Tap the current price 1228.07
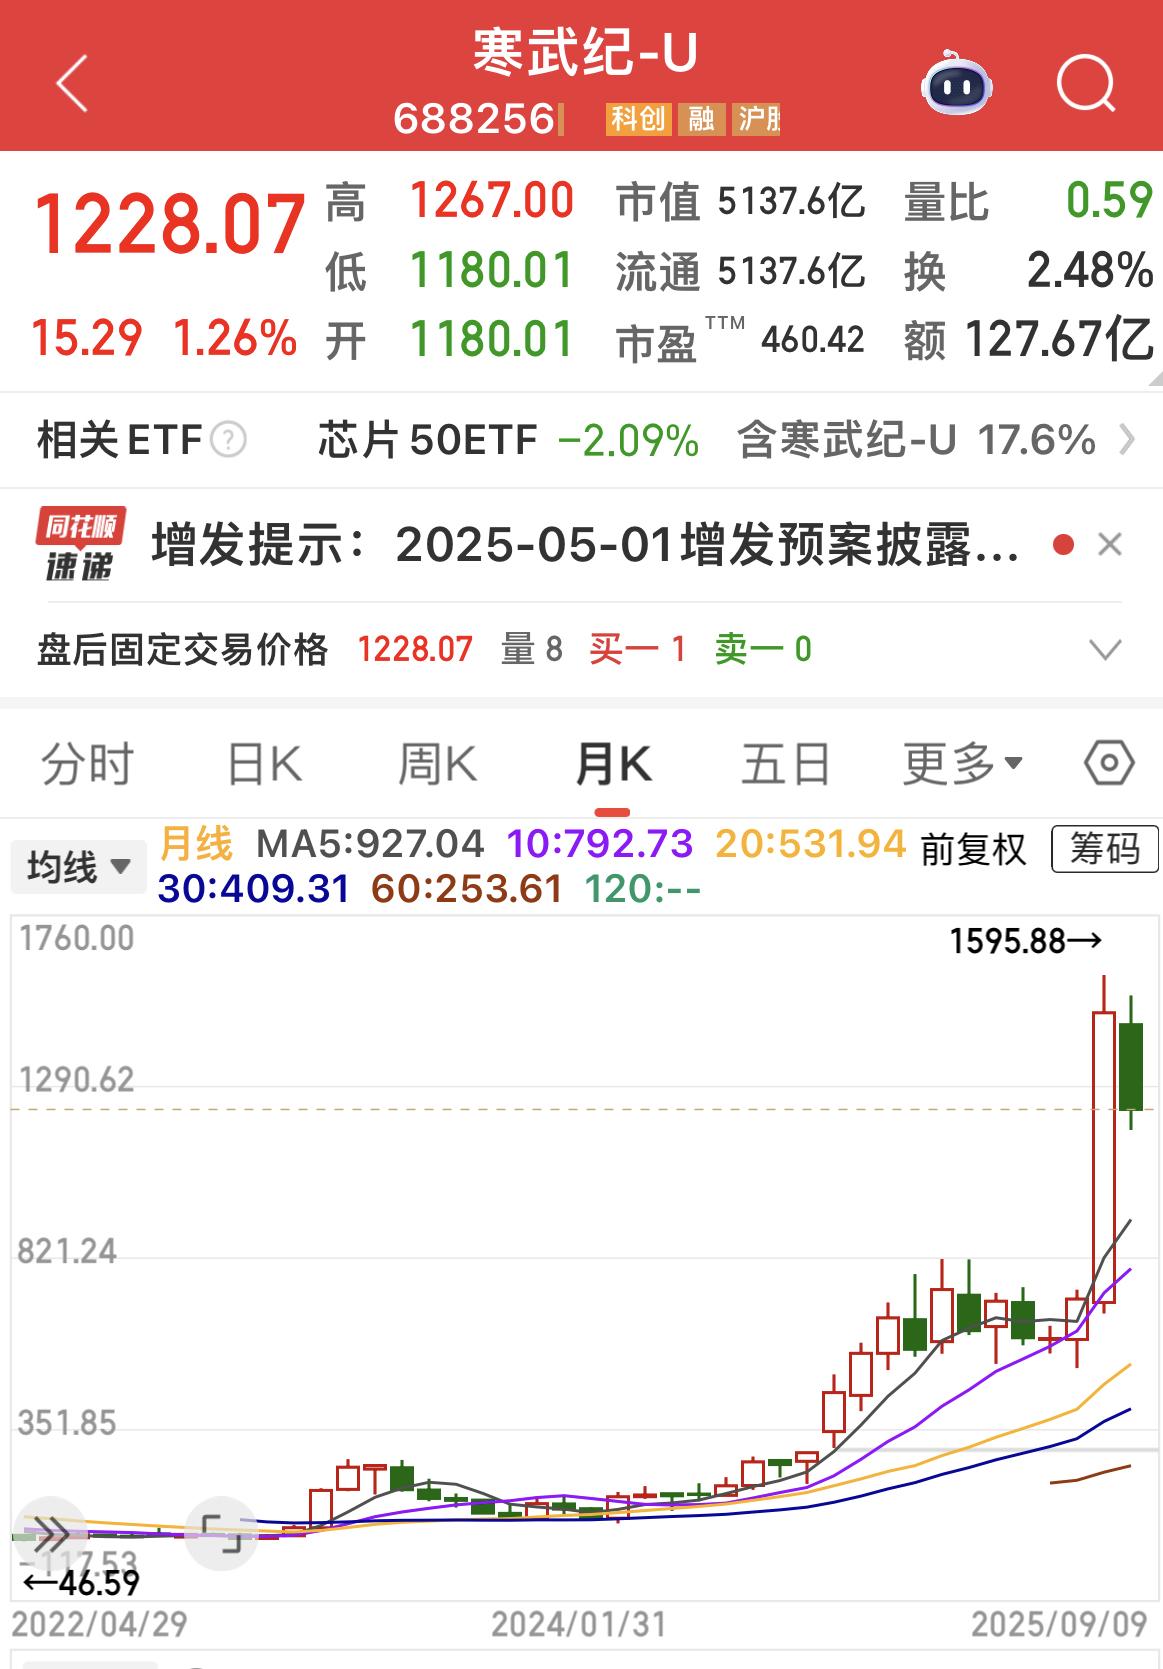The image size is (1163, 1669). [x=169, y=225]
